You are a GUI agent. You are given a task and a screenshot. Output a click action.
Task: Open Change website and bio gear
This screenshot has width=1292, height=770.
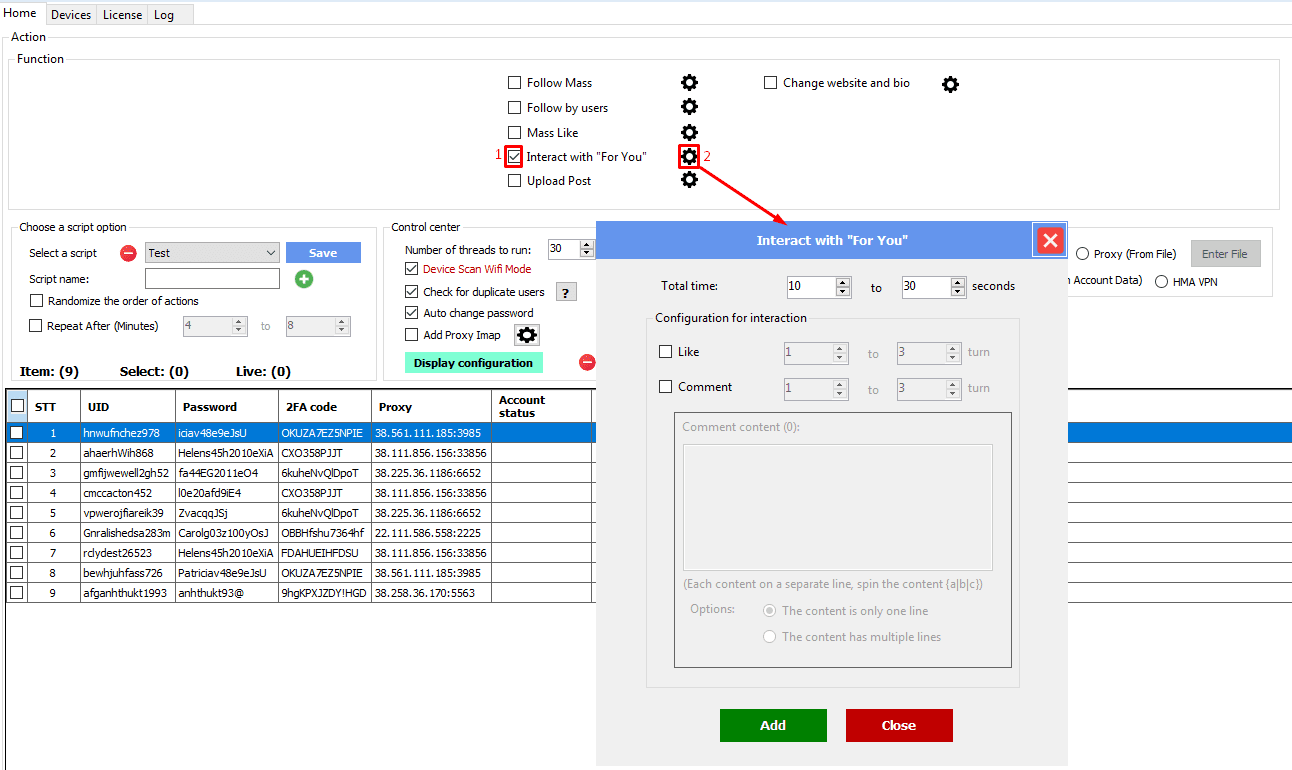(950, 85)
